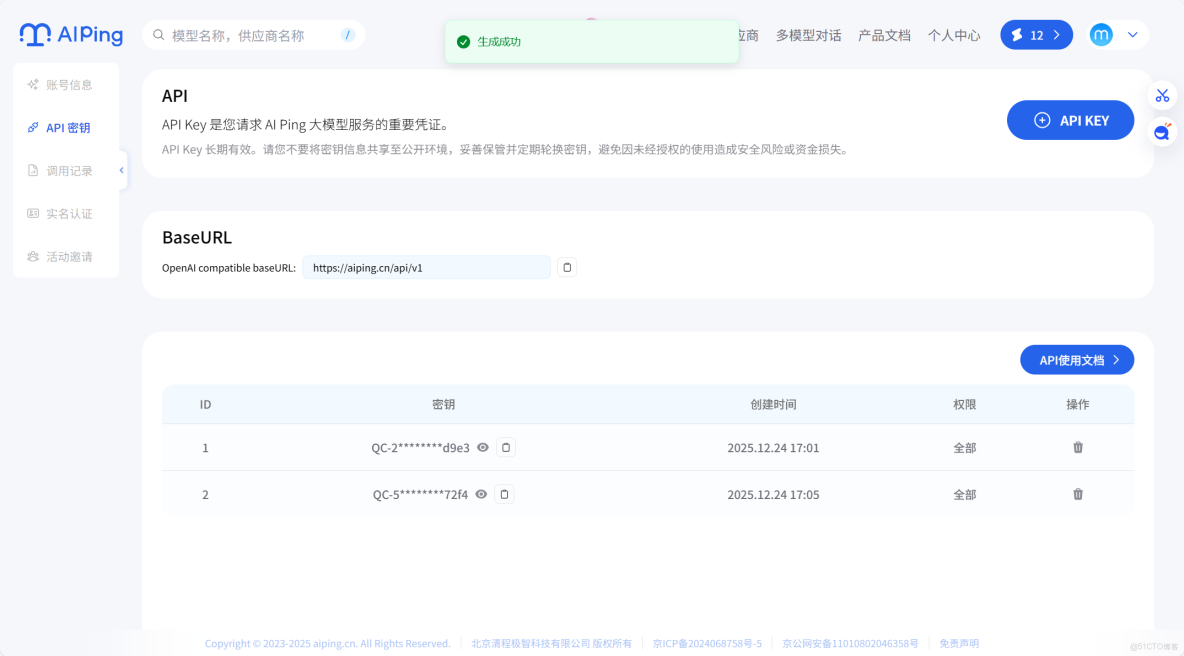Open the balance details via 12 badge
Image resolution: width=1184 pixels, height=656 pixels.
tap(1036, 34)
